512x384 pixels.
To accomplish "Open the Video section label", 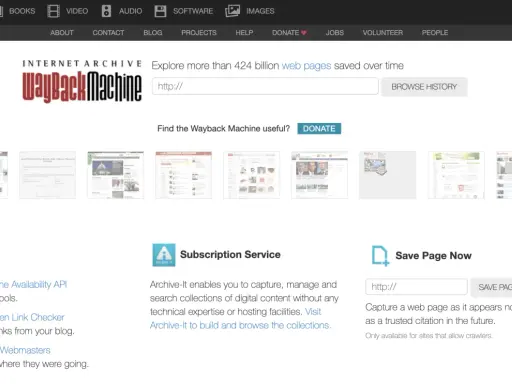I will point(77,11).
